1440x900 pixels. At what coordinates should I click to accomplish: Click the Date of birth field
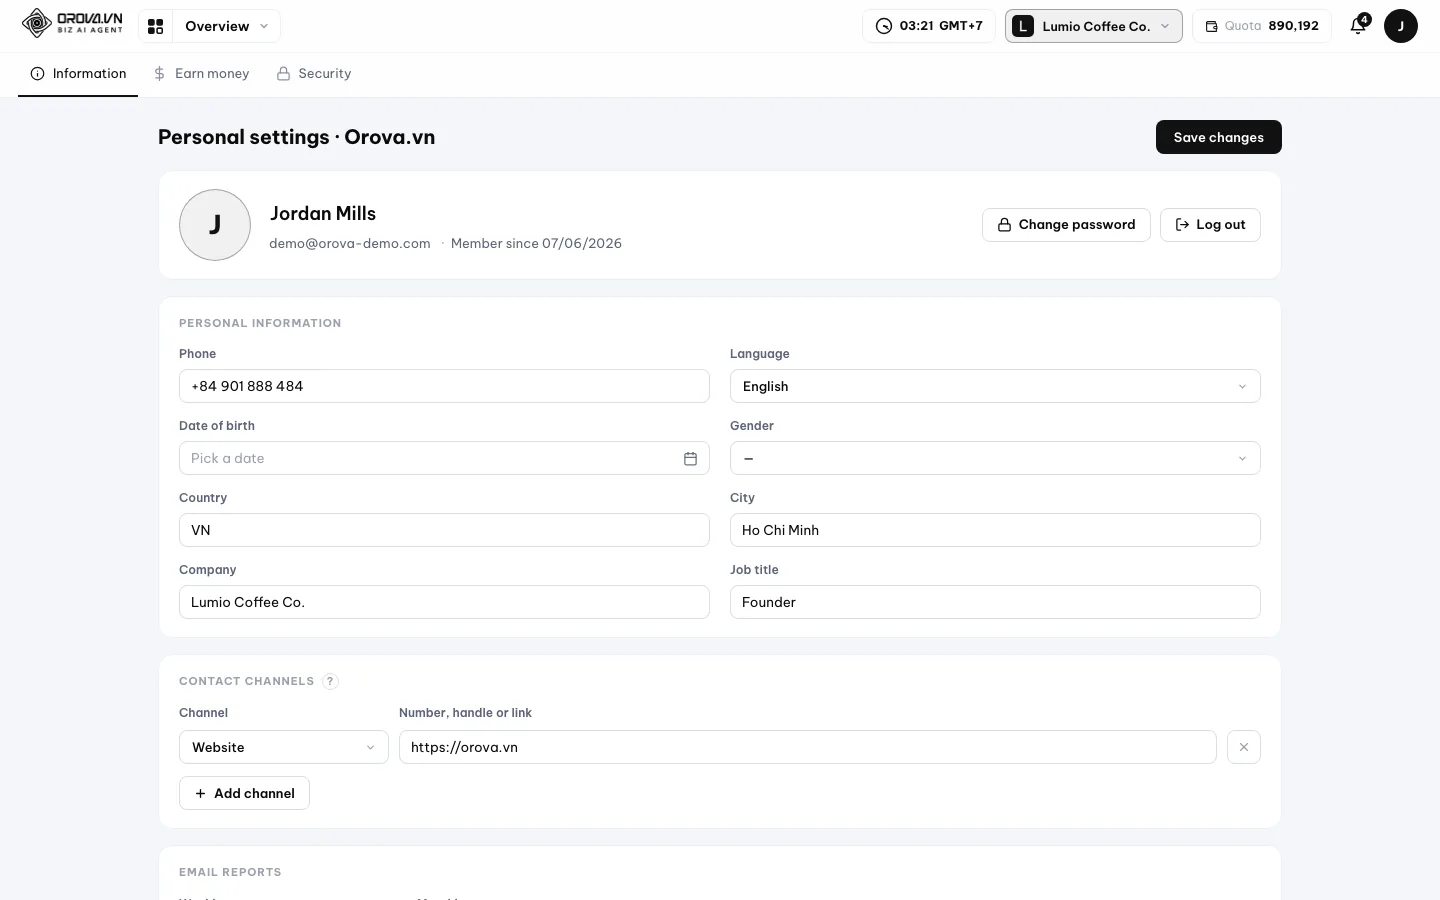[x=444, y=458]
